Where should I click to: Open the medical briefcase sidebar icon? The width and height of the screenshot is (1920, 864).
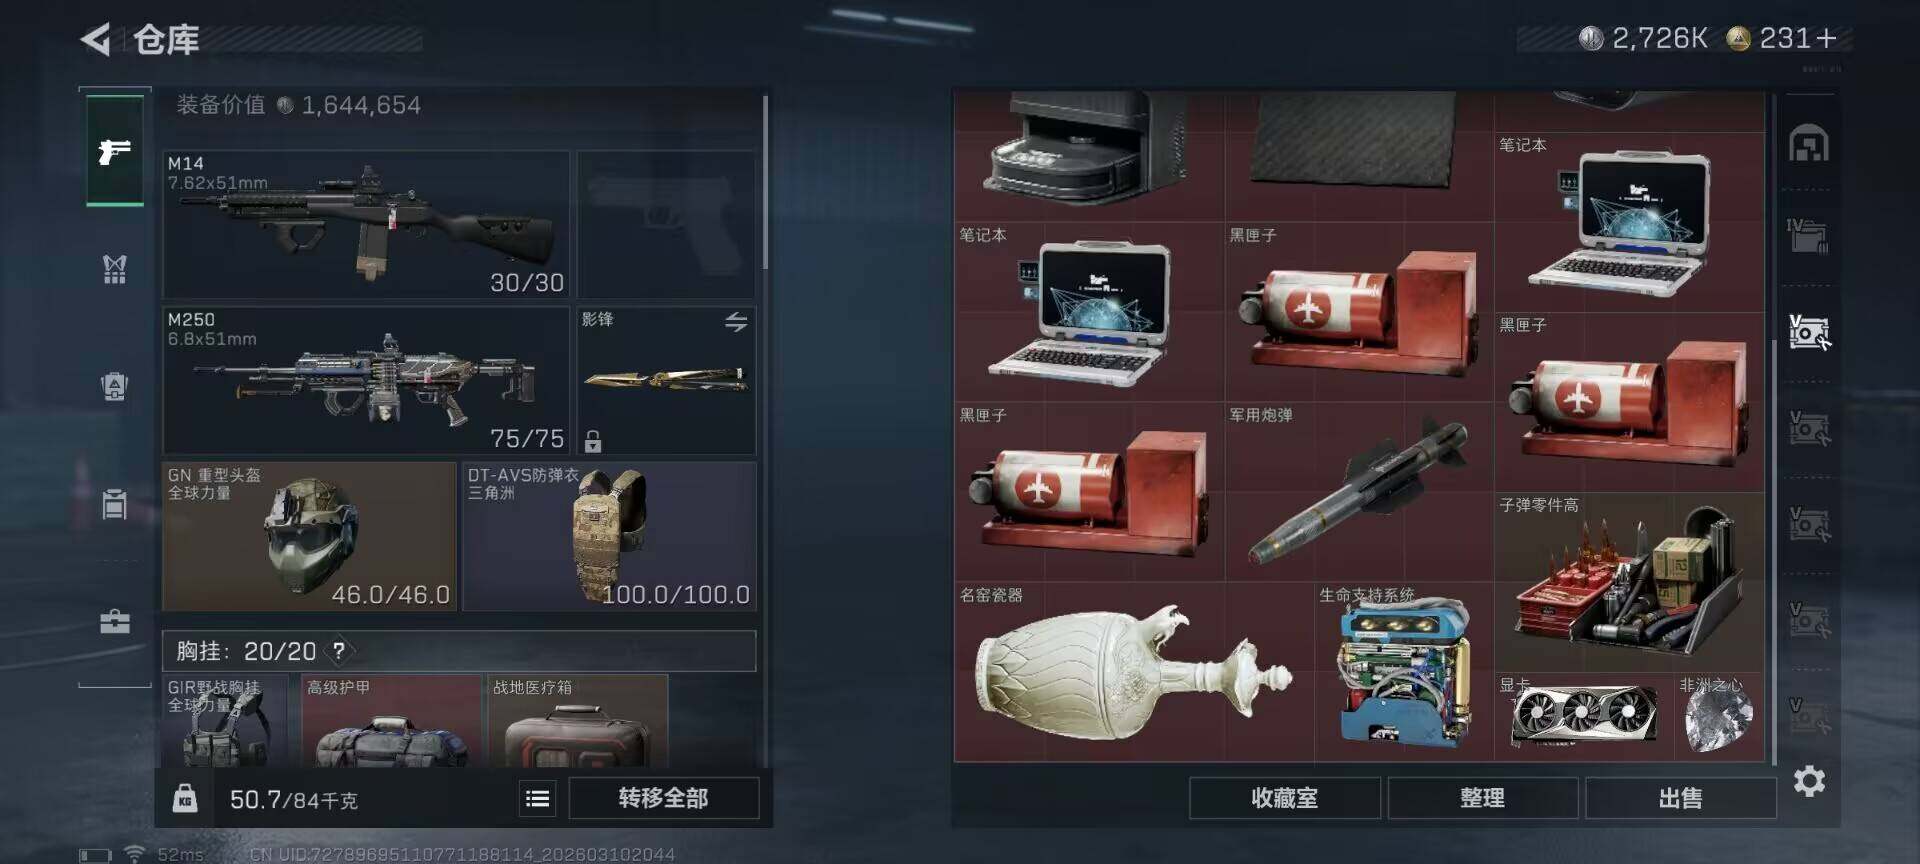click(x=115, y=622)
